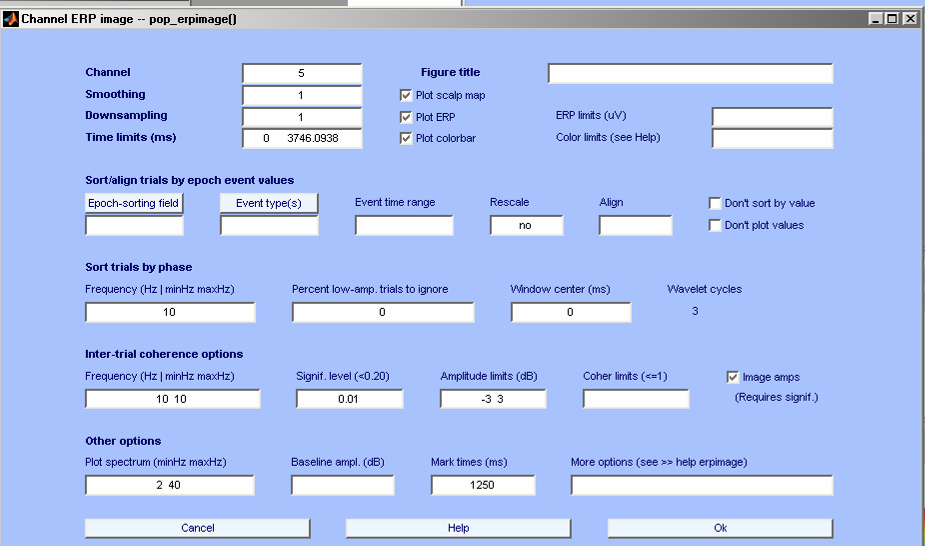Click the Time limits (ms) field

[x=302, y=138]
